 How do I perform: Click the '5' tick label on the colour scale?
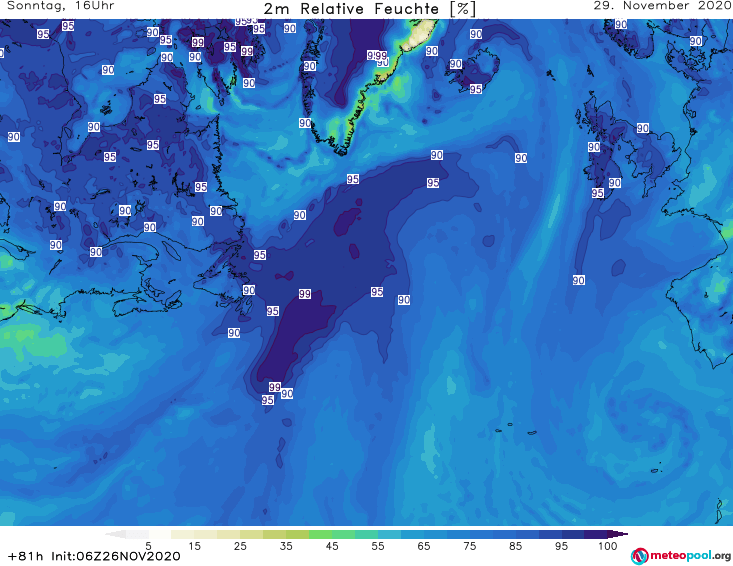point(149,546)
